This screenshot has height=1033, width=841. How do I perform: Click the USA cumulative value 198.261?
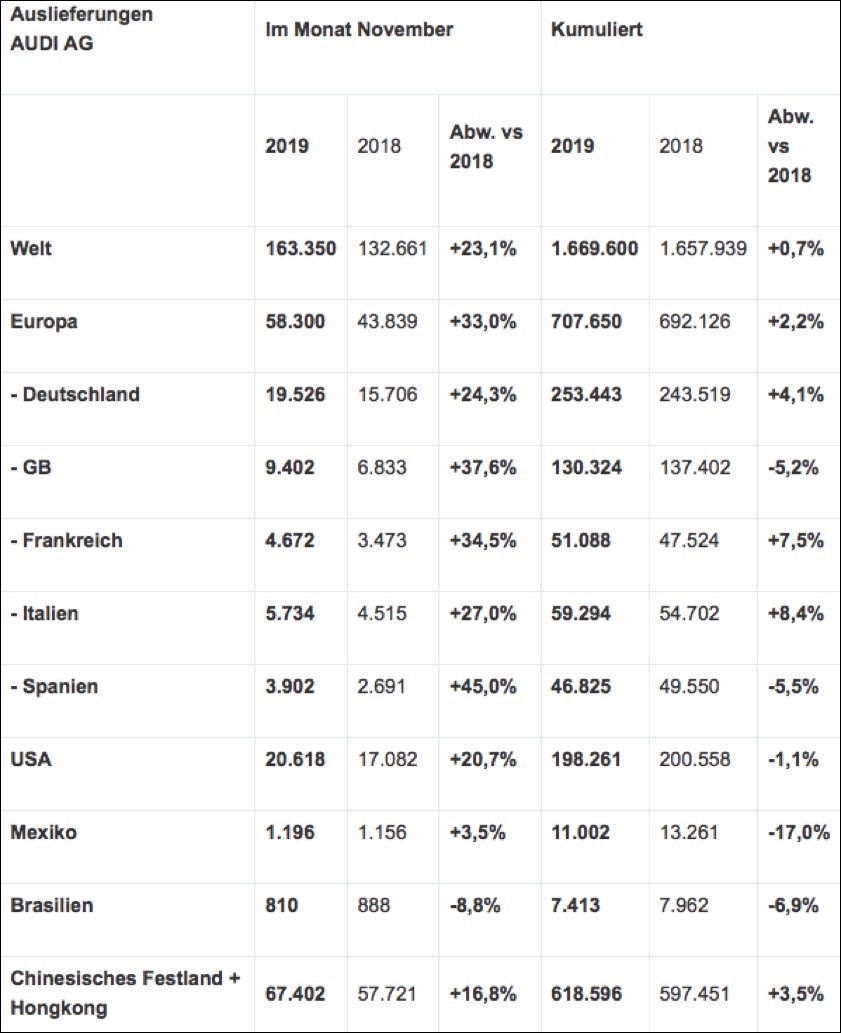(x=586, y=759)
